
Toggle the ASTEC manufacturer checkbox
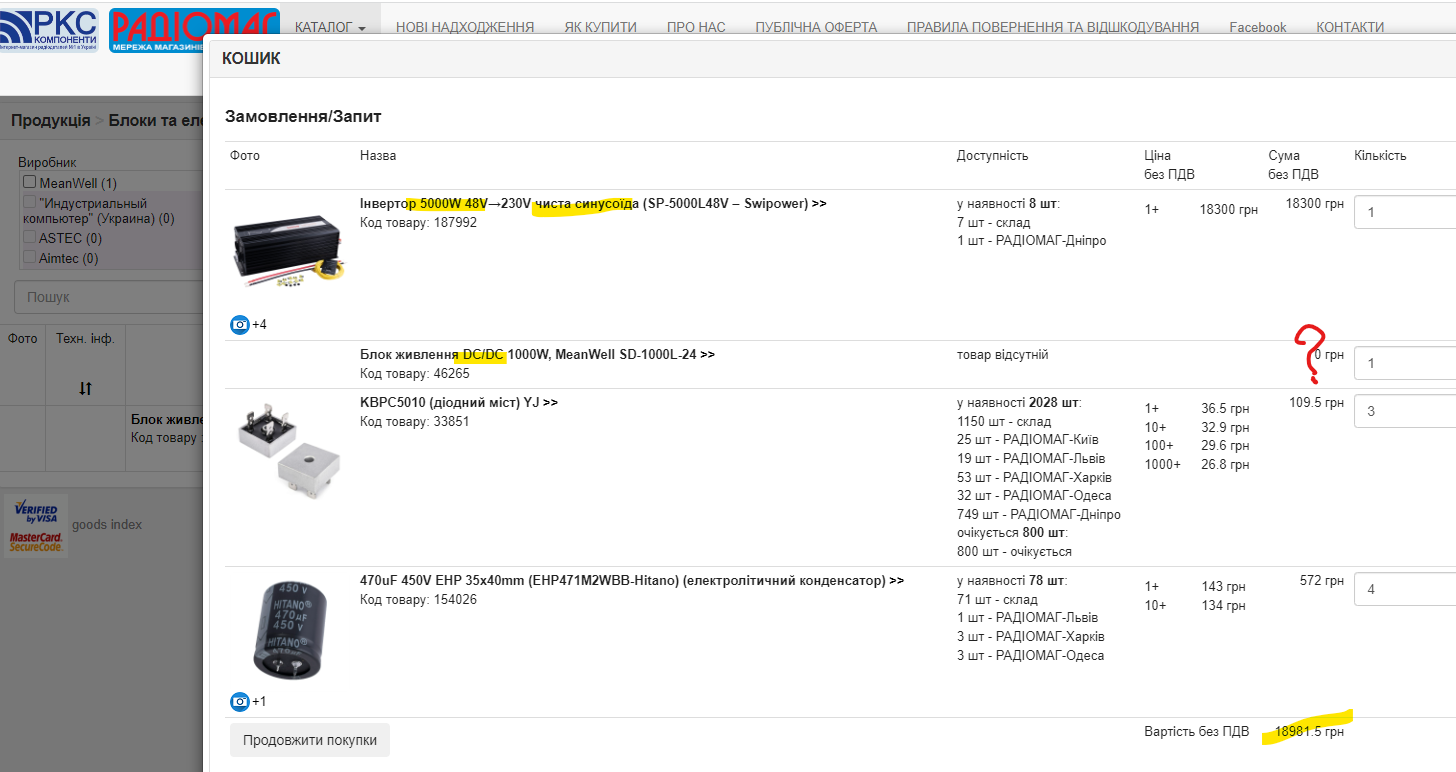30,238
